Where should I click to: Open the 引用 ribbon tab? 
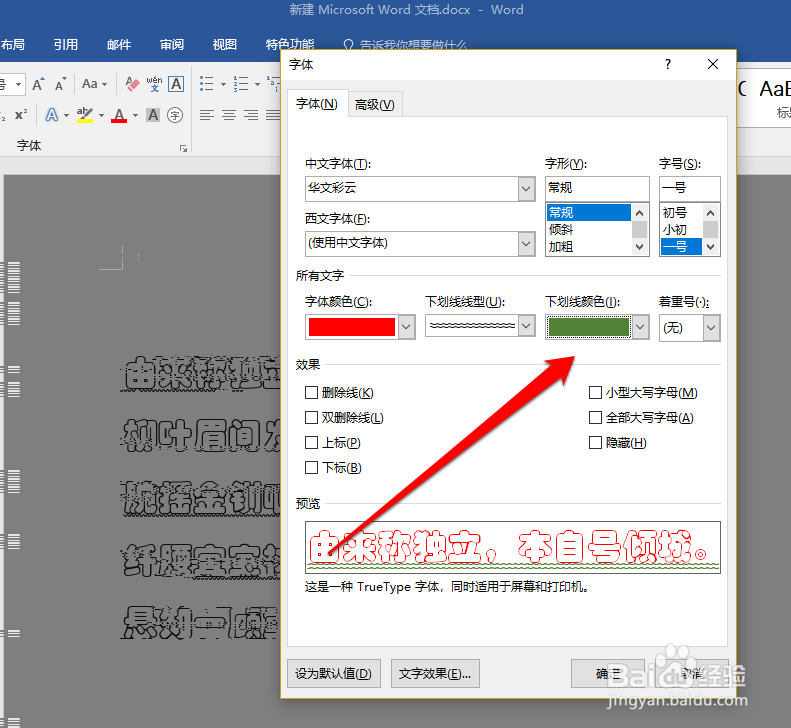66,44
